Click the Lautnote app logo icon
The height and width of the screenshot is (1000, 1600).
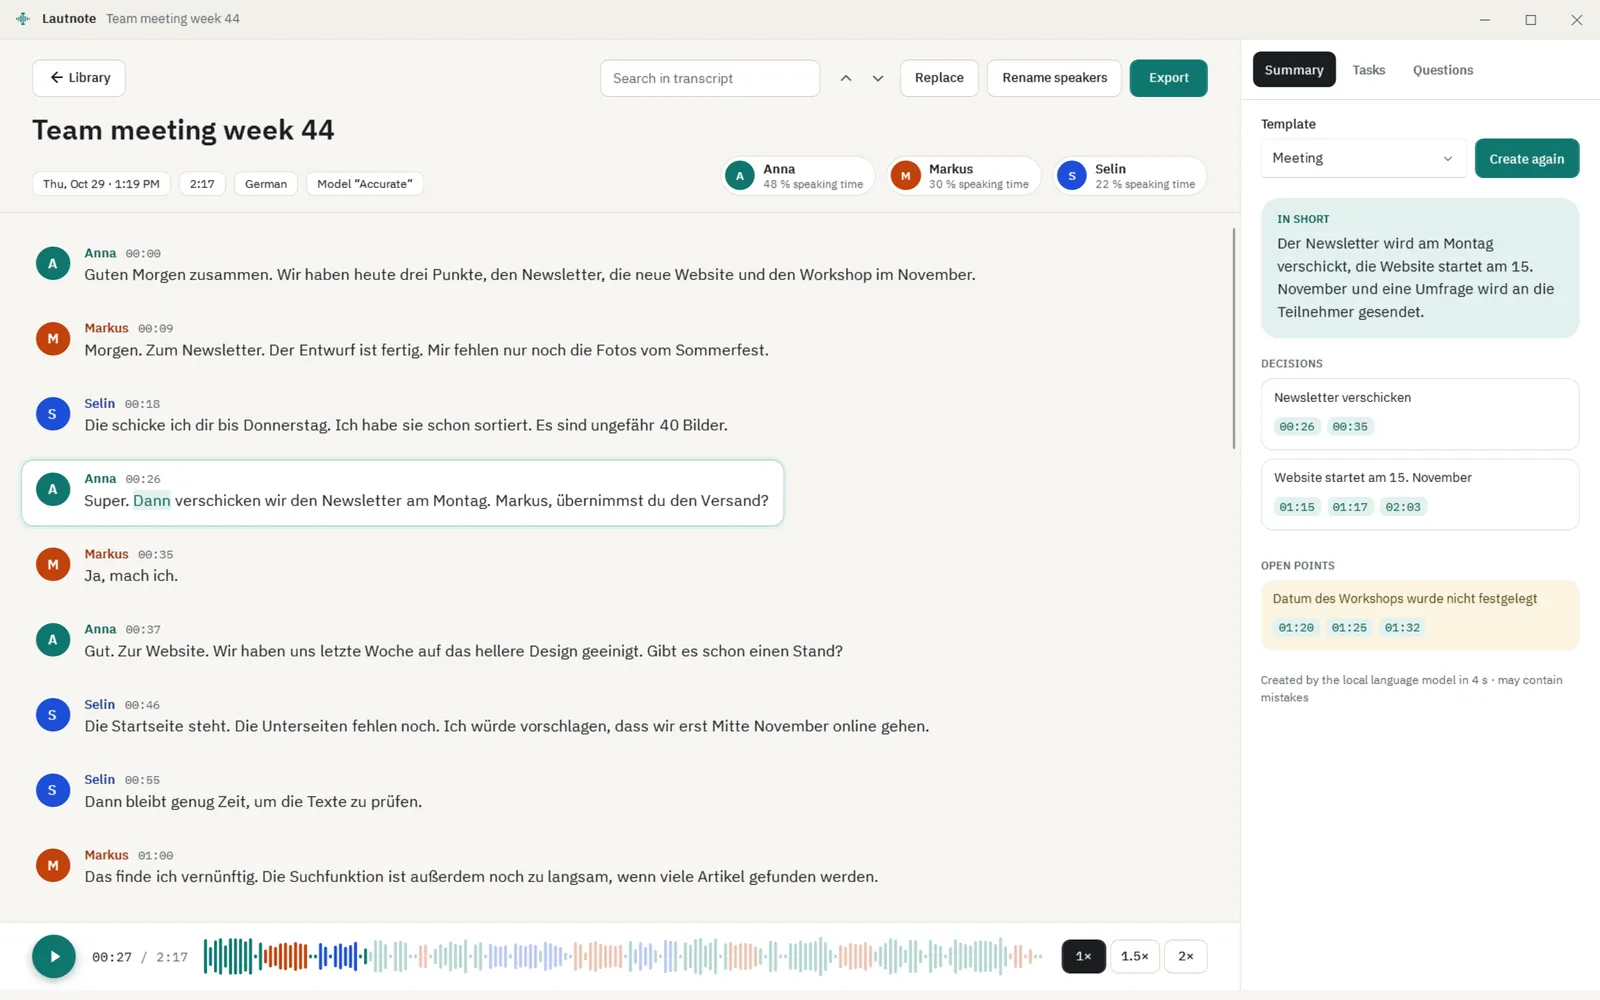pyautogui.click(x=23, y=19)
